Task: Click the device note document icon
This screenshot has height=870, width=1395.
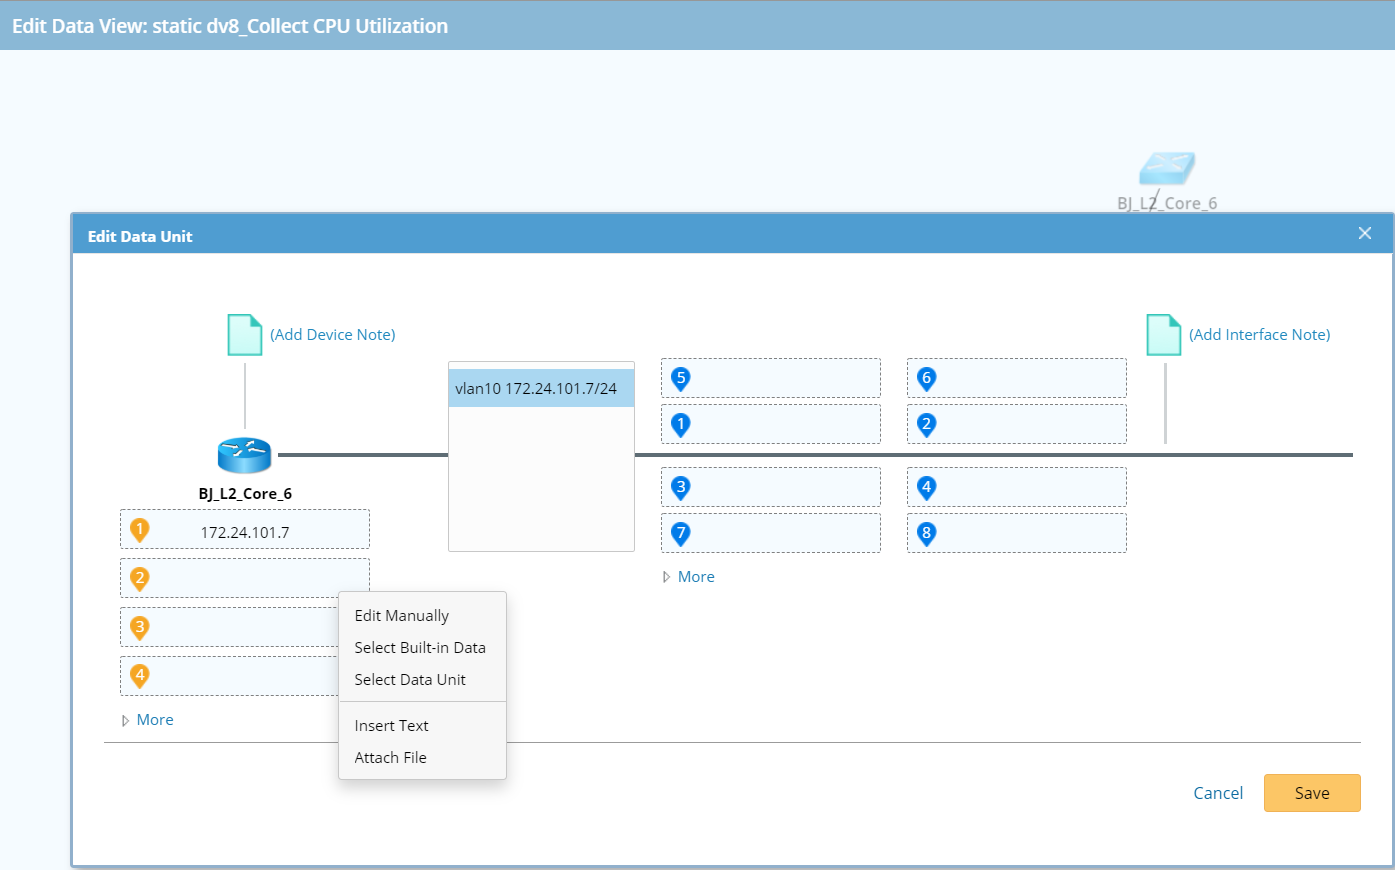Action: coord(245,335)
